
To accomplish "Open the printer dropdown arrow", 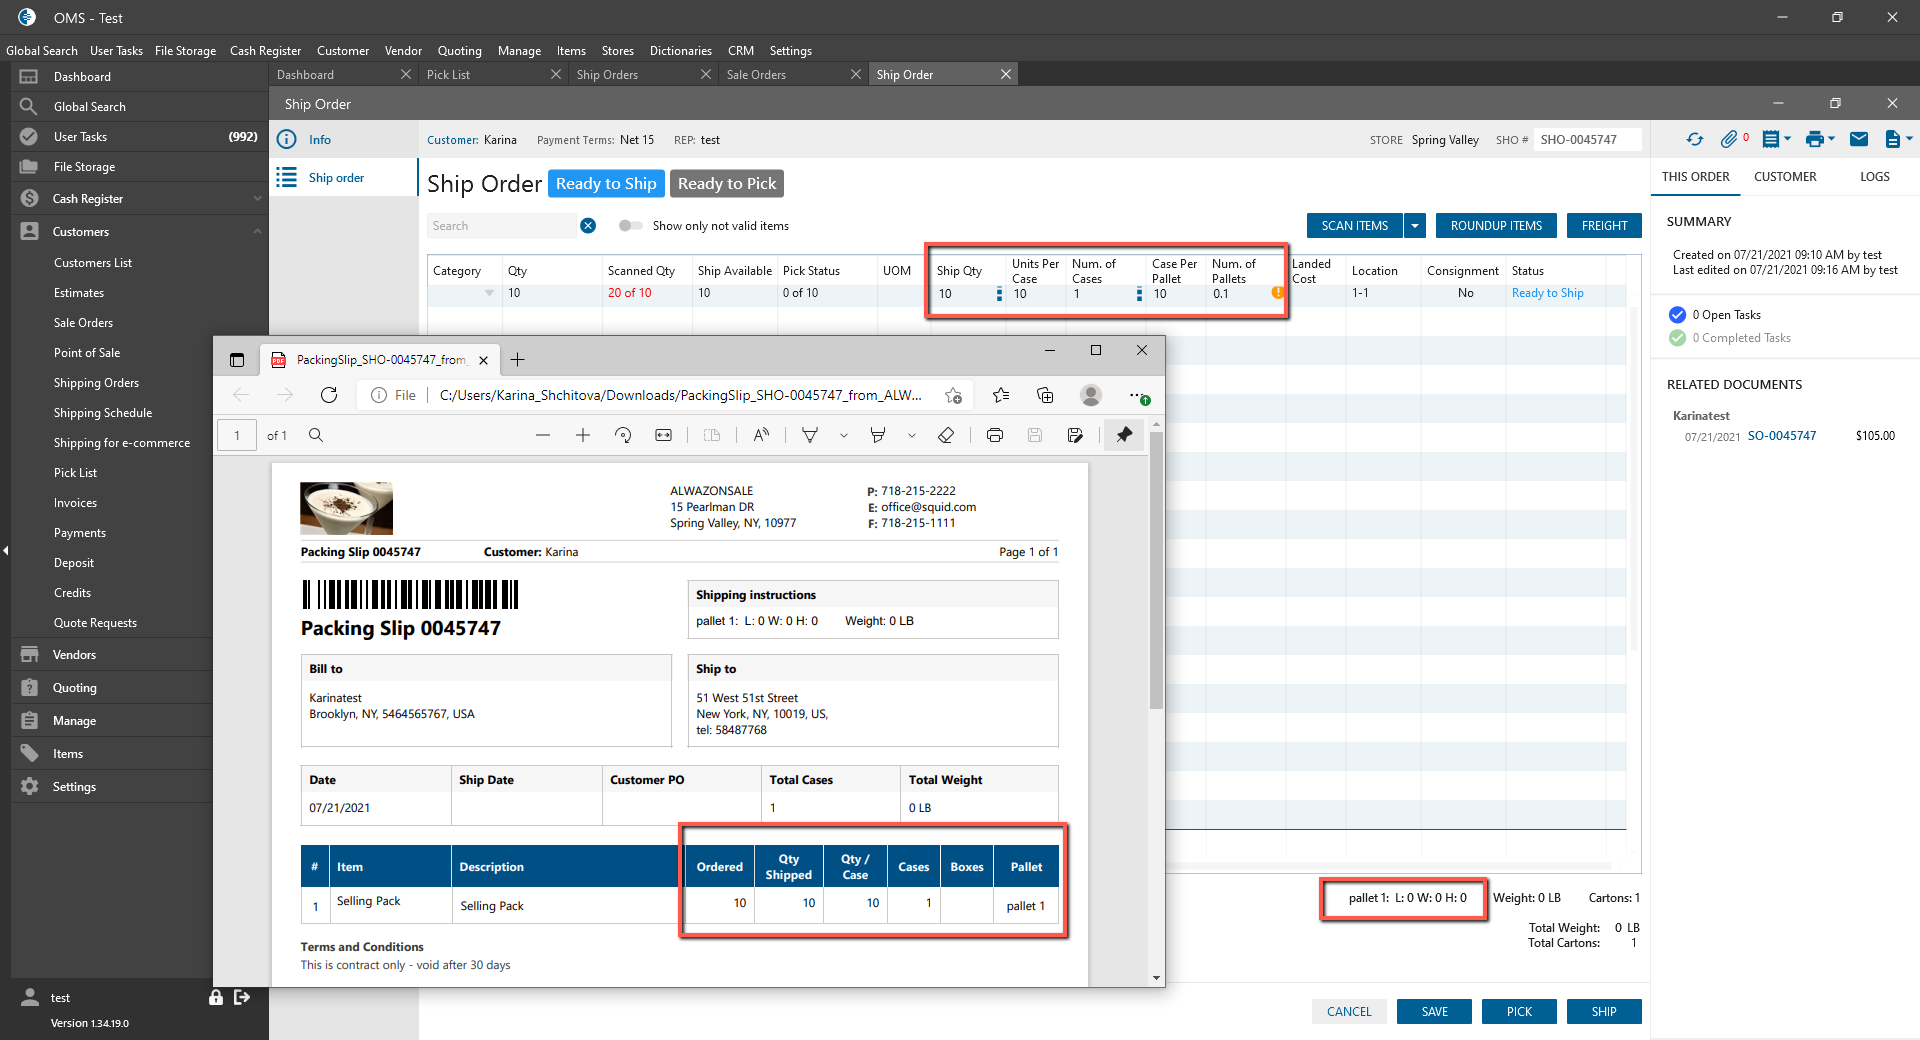I will point(1832,140).
